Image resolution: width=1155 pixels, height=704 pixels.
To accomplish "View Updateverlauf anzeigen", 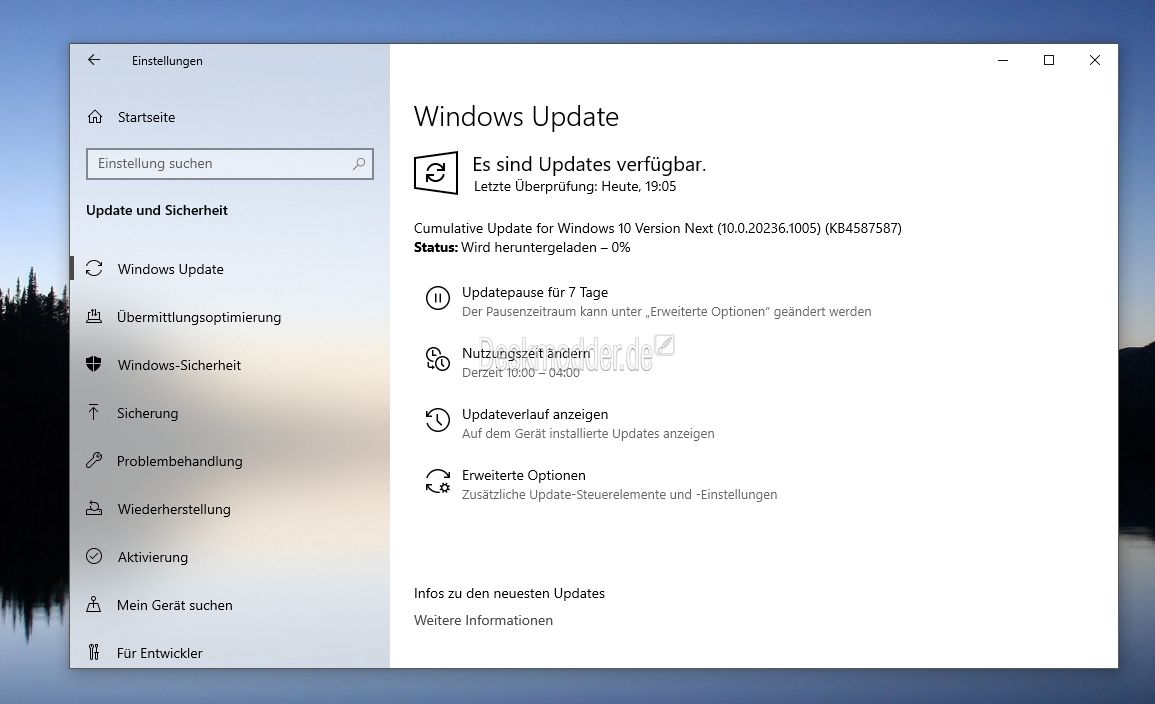I will tap(535, 415).
